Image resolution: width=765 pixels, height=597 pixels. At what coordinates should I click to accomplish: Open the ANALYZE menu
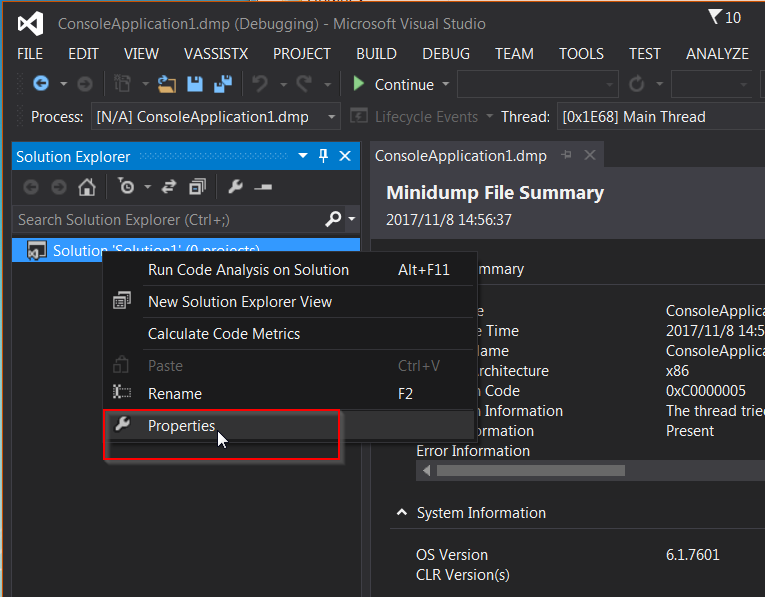(717, 54)
